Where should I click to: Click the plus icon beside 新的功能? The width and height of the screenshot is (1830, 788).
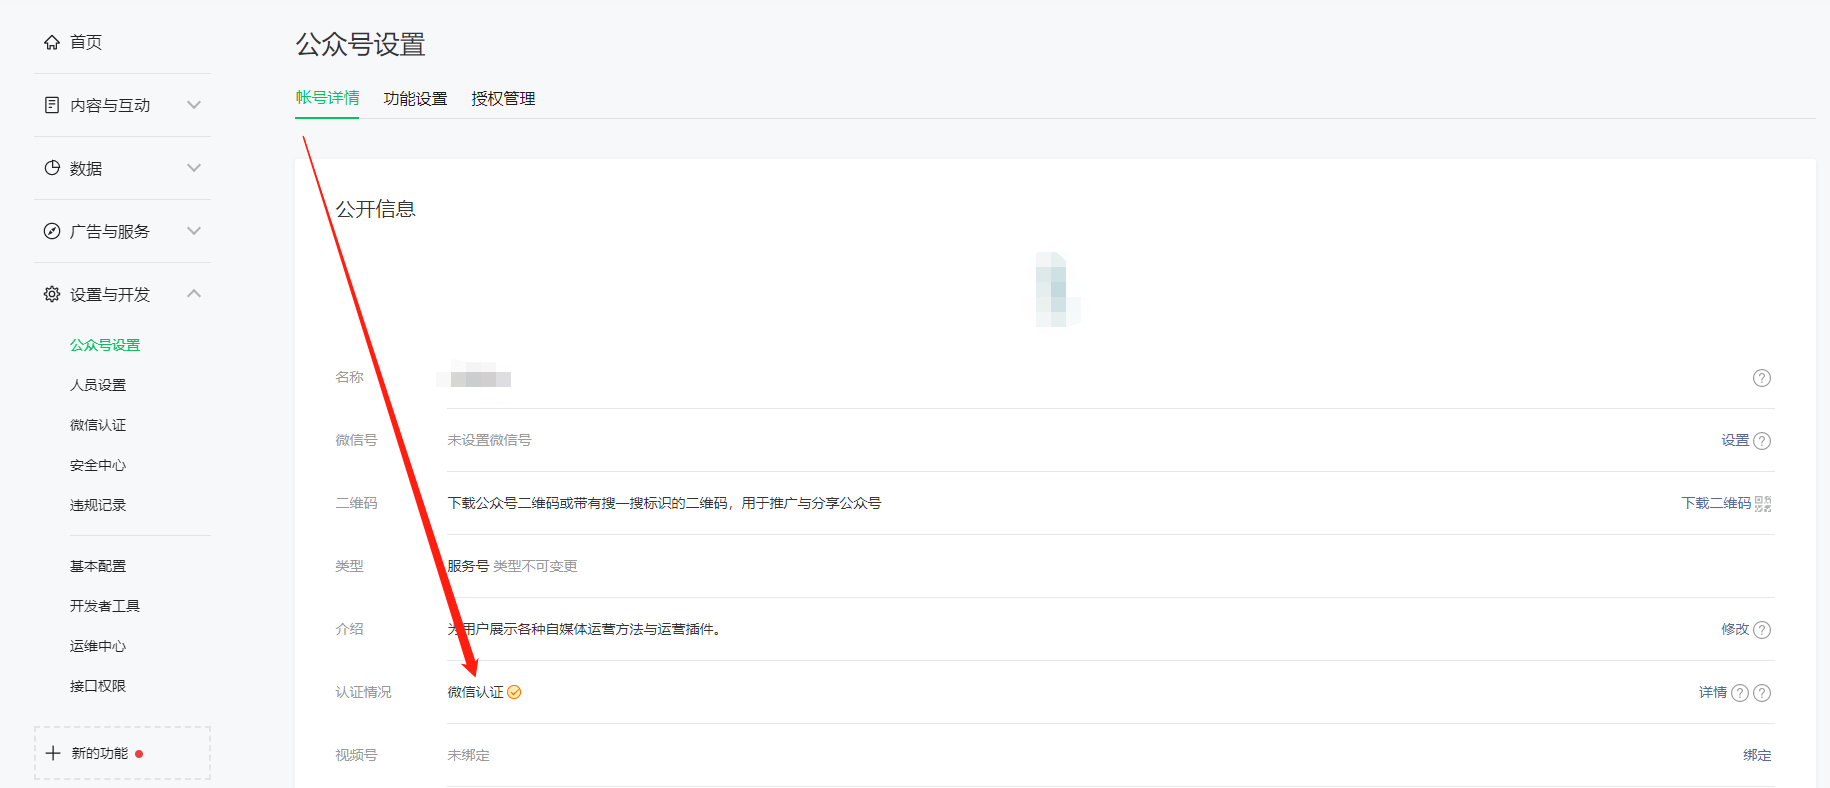[53, 753]
